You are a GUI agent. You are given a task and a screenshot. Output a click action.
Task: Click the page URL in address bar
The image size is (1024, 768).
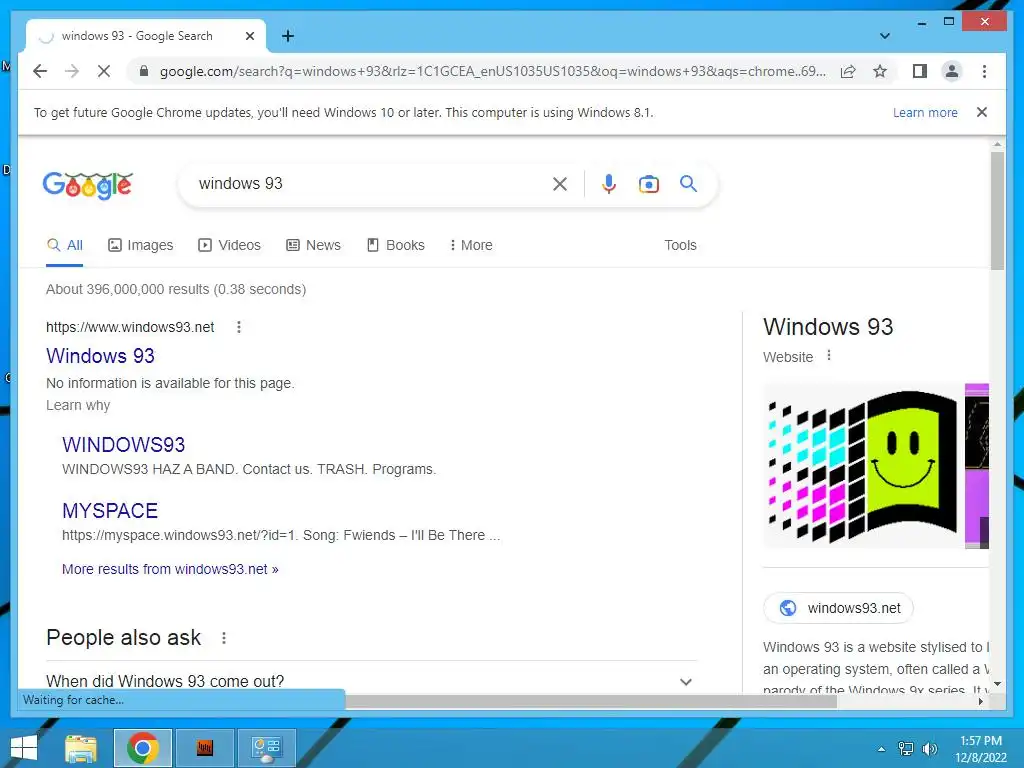click(493, 71)
